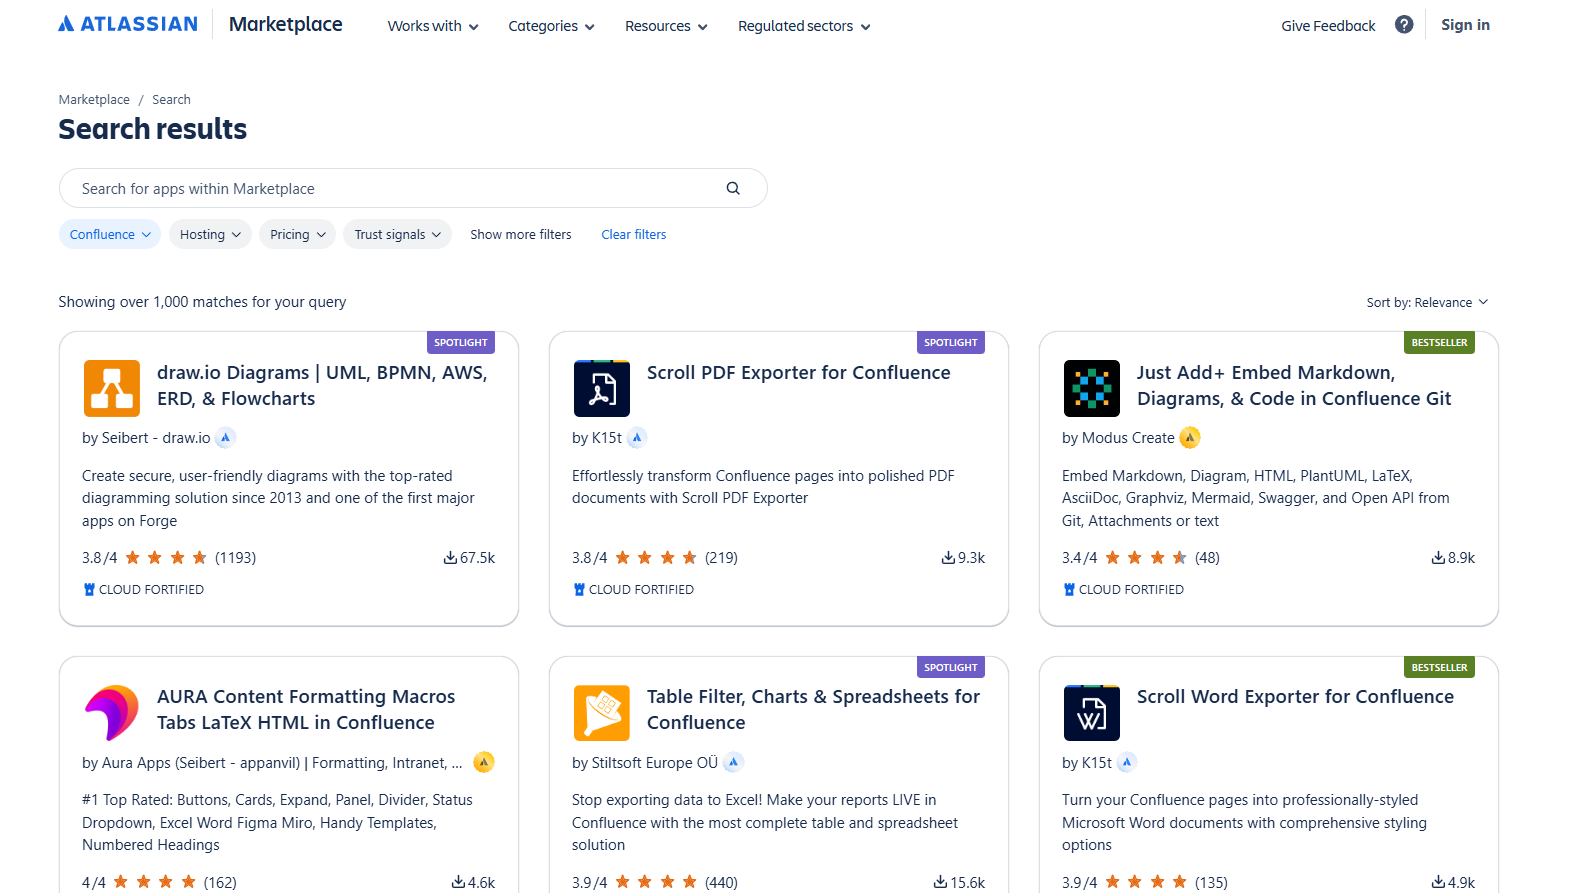
Task: Click the (48) review count
Action: [1207, 558]
